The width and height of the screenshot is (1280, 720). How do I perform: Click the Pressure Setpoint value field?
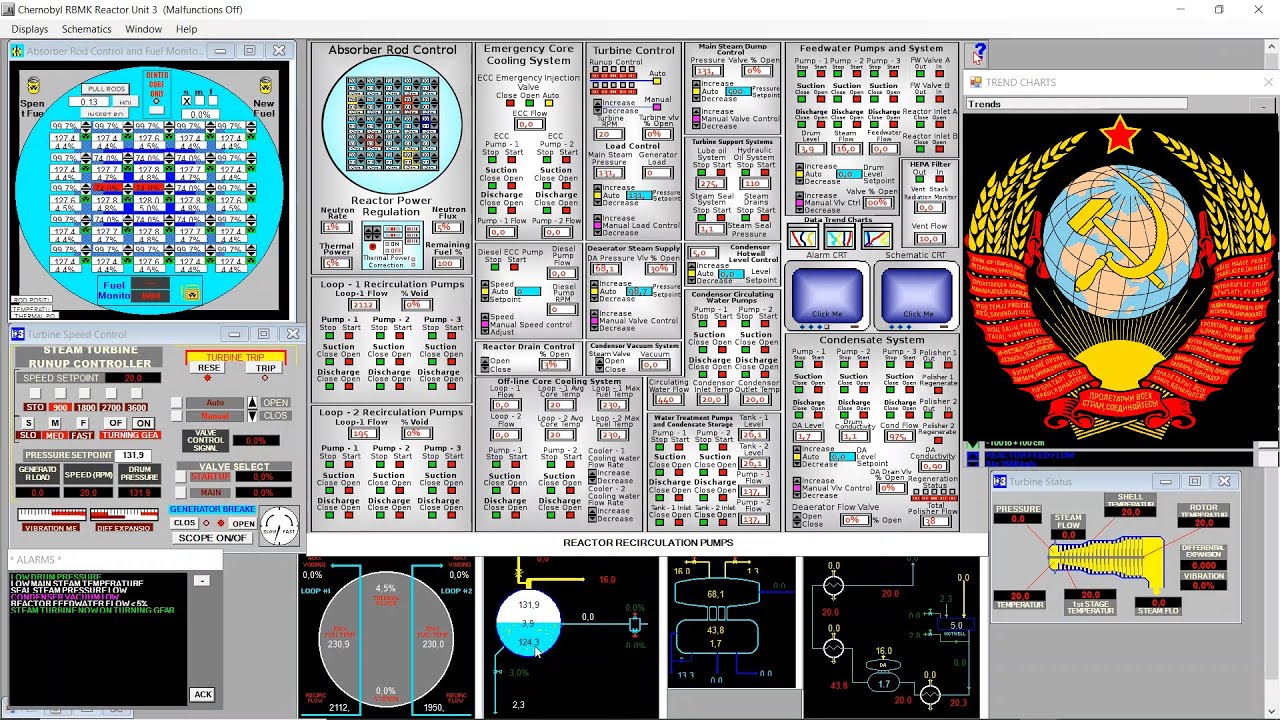[133, 455]
